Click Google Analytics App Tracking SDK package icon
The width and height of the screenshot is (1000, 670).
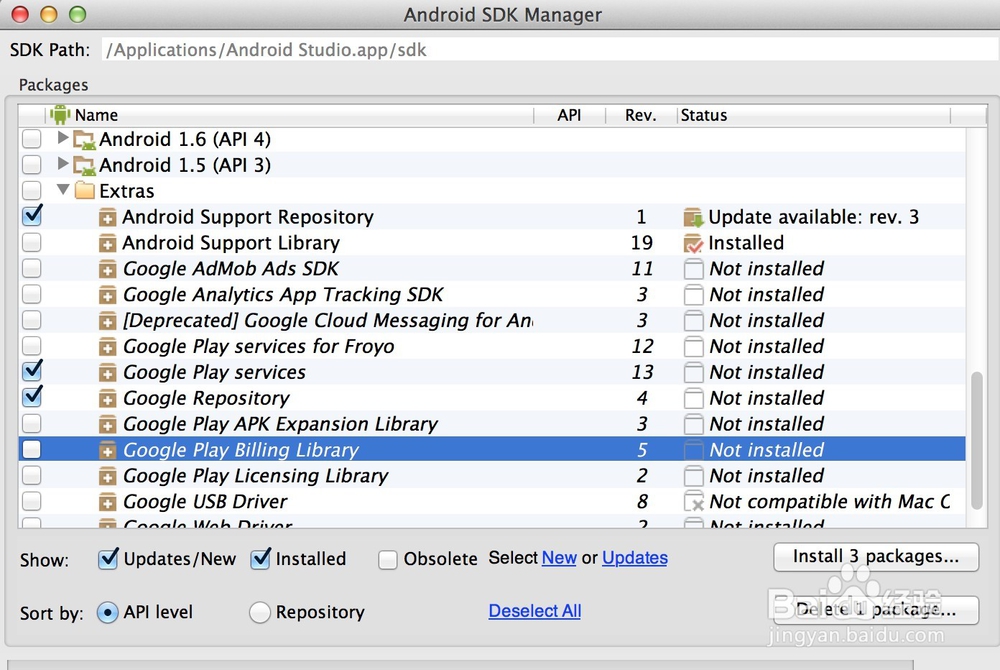coord(107,295)
